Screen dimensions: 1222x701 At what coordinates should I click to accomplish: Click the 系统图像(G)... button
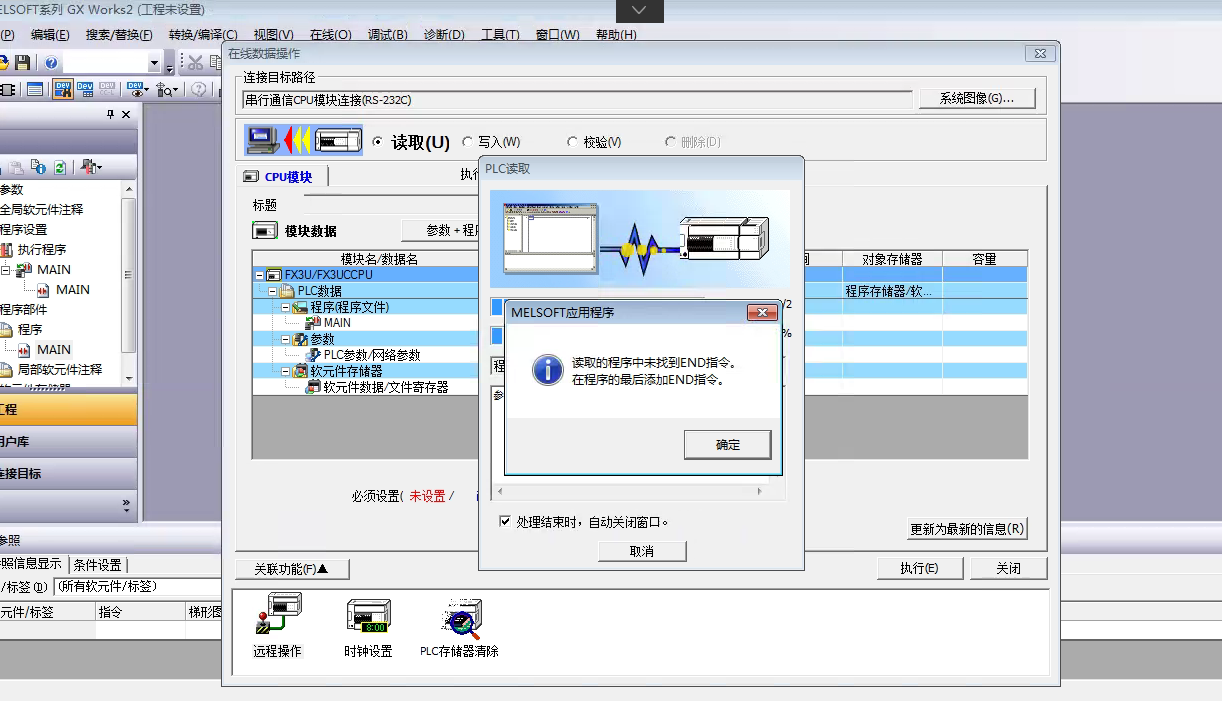pos(976,98)
